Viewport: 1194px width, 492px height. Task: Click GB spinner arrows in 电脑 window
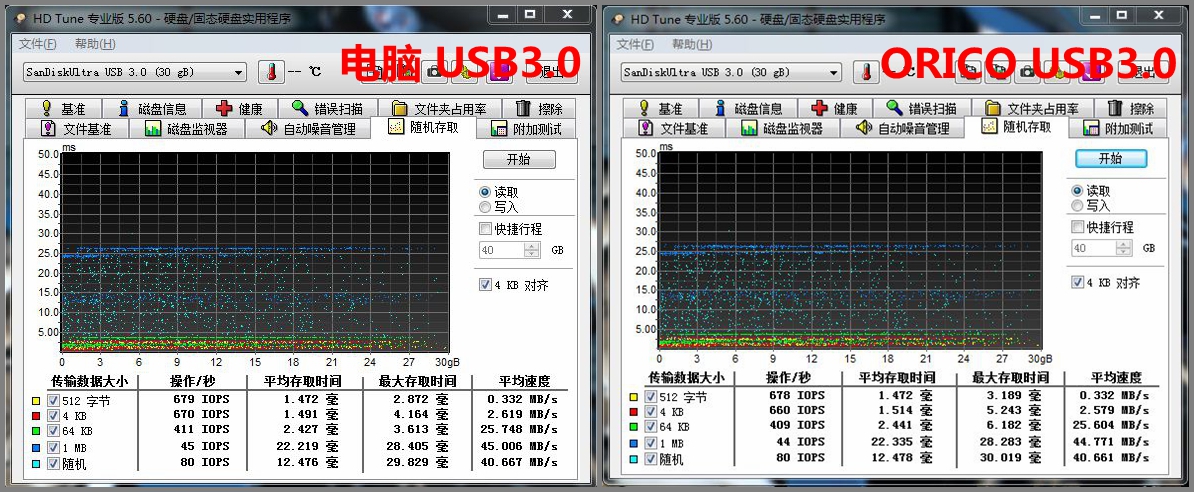coord(532,249)
